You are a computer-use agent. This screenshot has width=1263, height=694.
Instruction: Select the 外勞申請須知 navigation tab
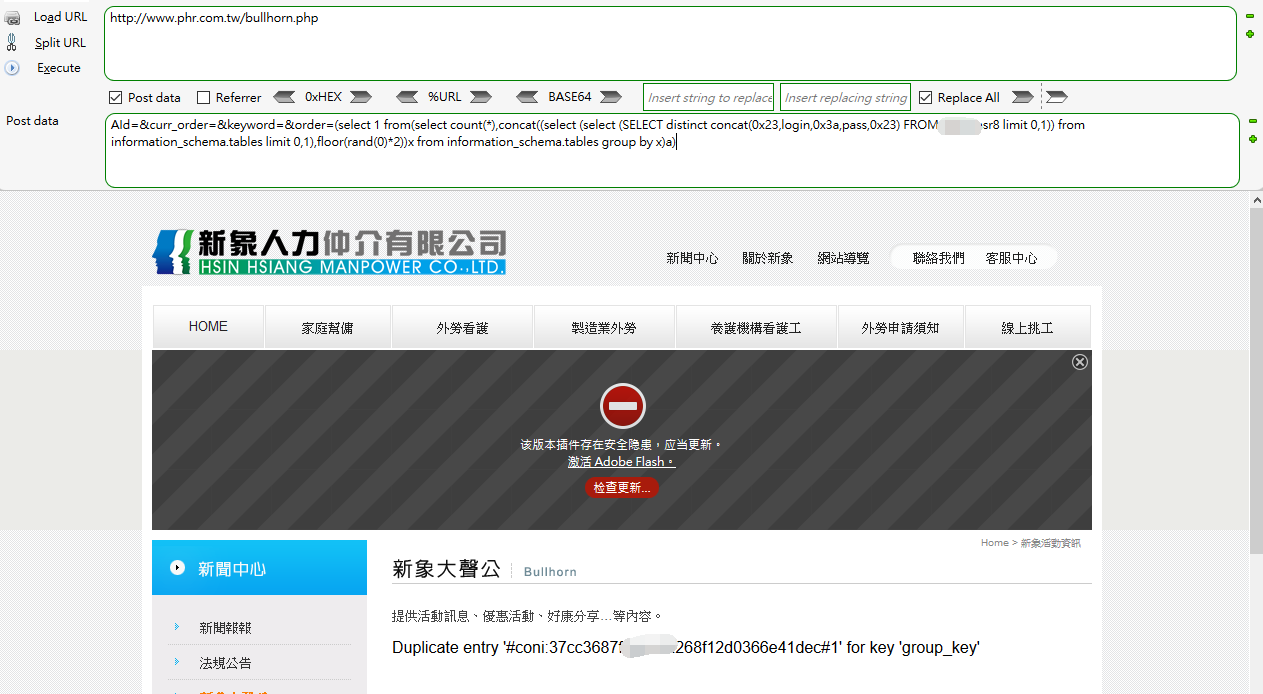pos(901,327)
